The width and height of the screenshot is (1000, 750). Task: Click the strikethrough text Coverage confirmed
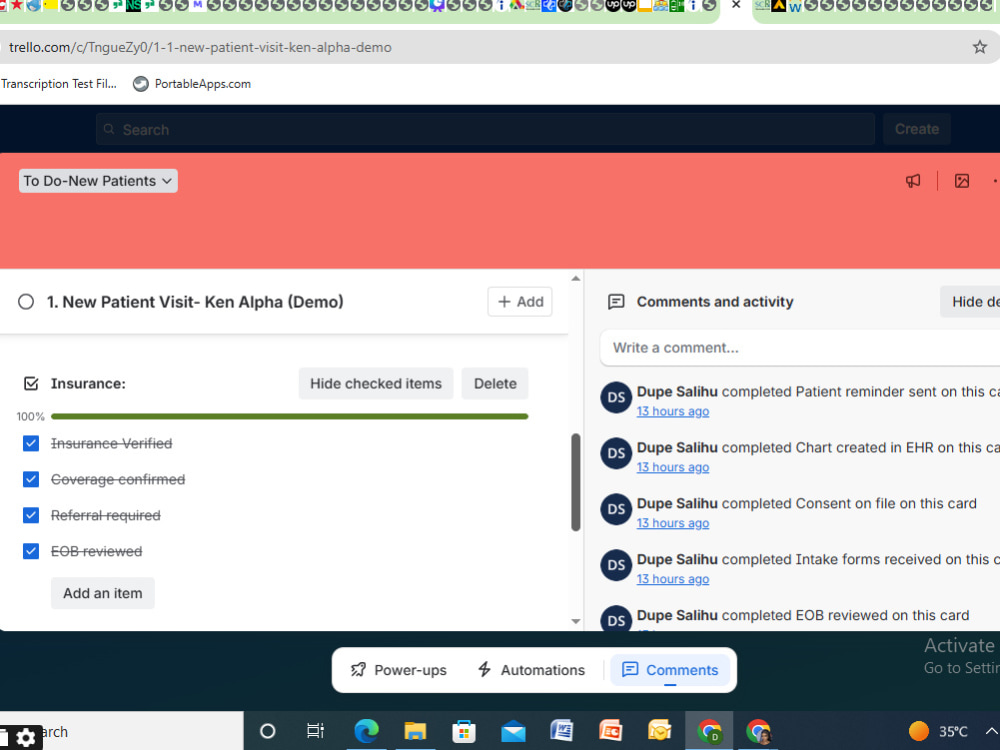coord(118,479)
